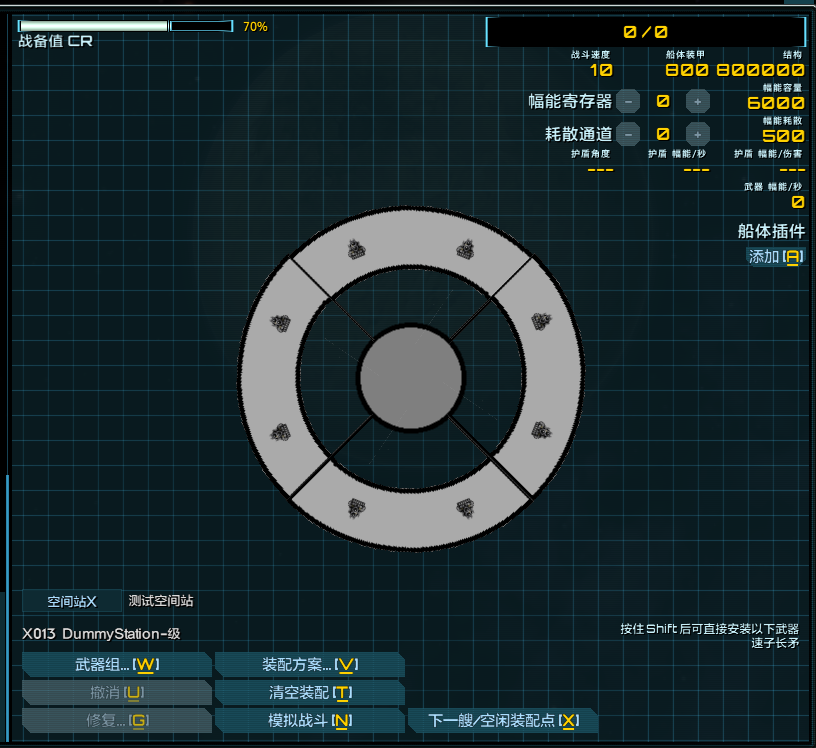The width and height of the screenshot is (816, 748).
Task: Switch to the 空间站X tab
Action: [x=72, y=601]
